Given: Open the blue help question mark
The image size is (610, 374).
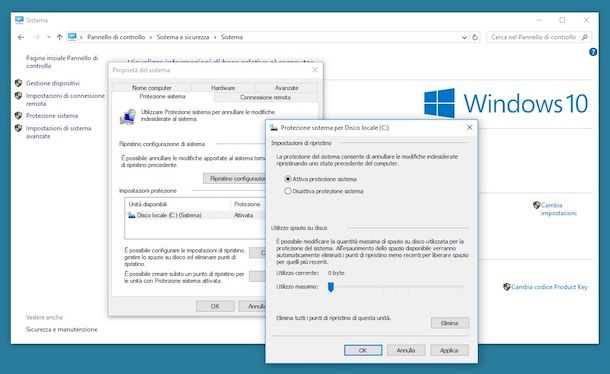Looking at the screenshot, I should click(593, 52).
